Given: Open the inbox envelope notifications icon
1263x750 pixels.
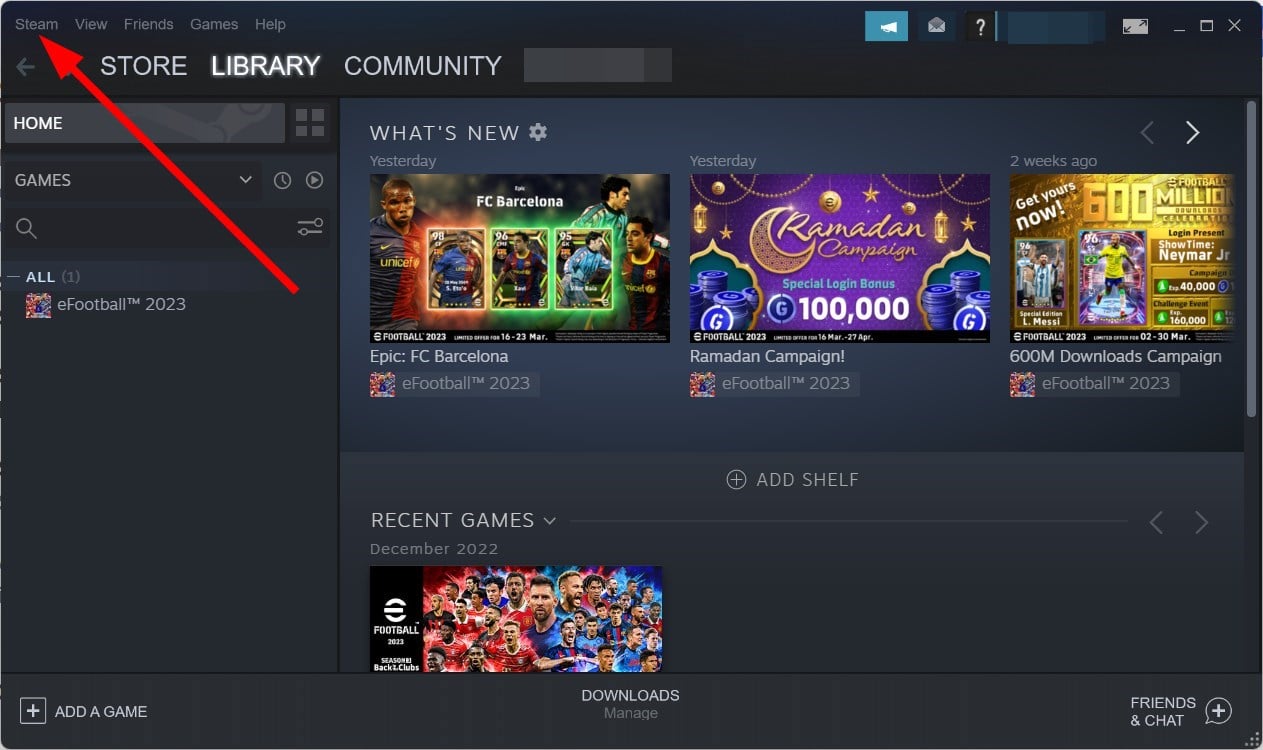Looking at the screenshot, I should 936,26.
